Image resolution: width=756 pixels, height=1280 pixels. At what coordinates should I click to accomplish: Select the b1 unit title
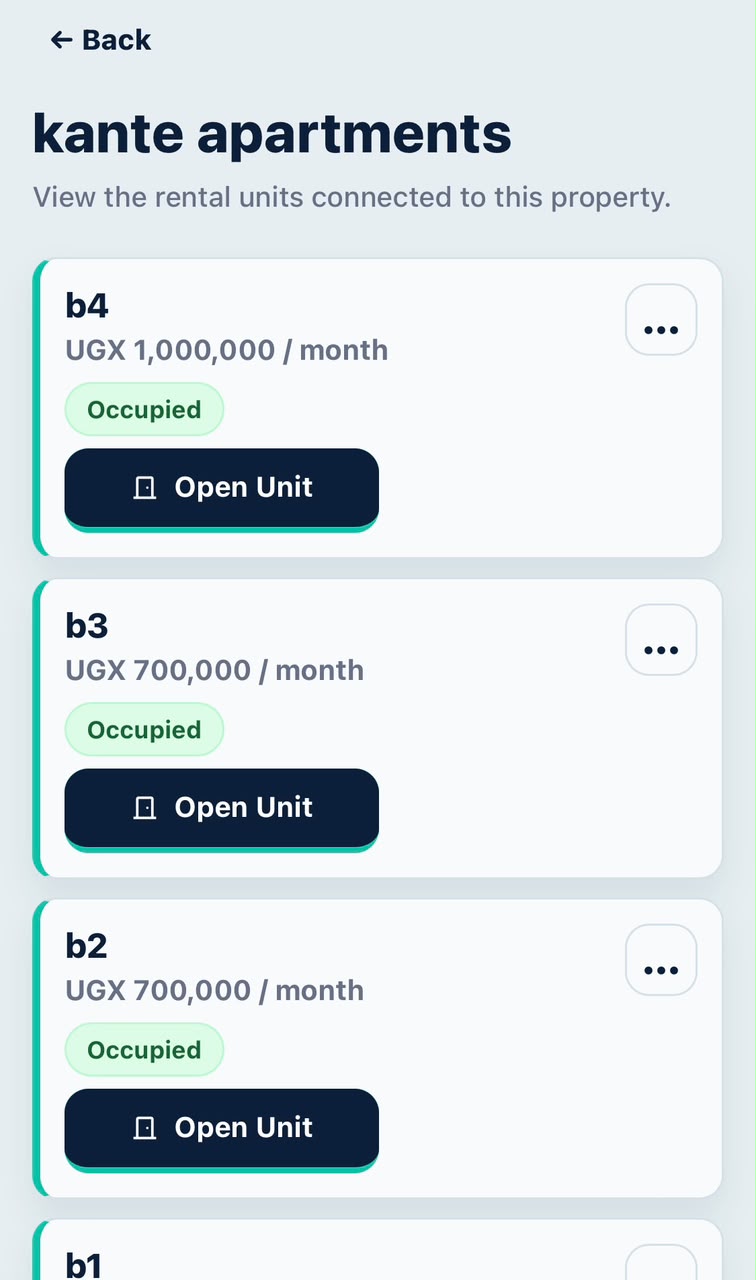(84, 1265)
